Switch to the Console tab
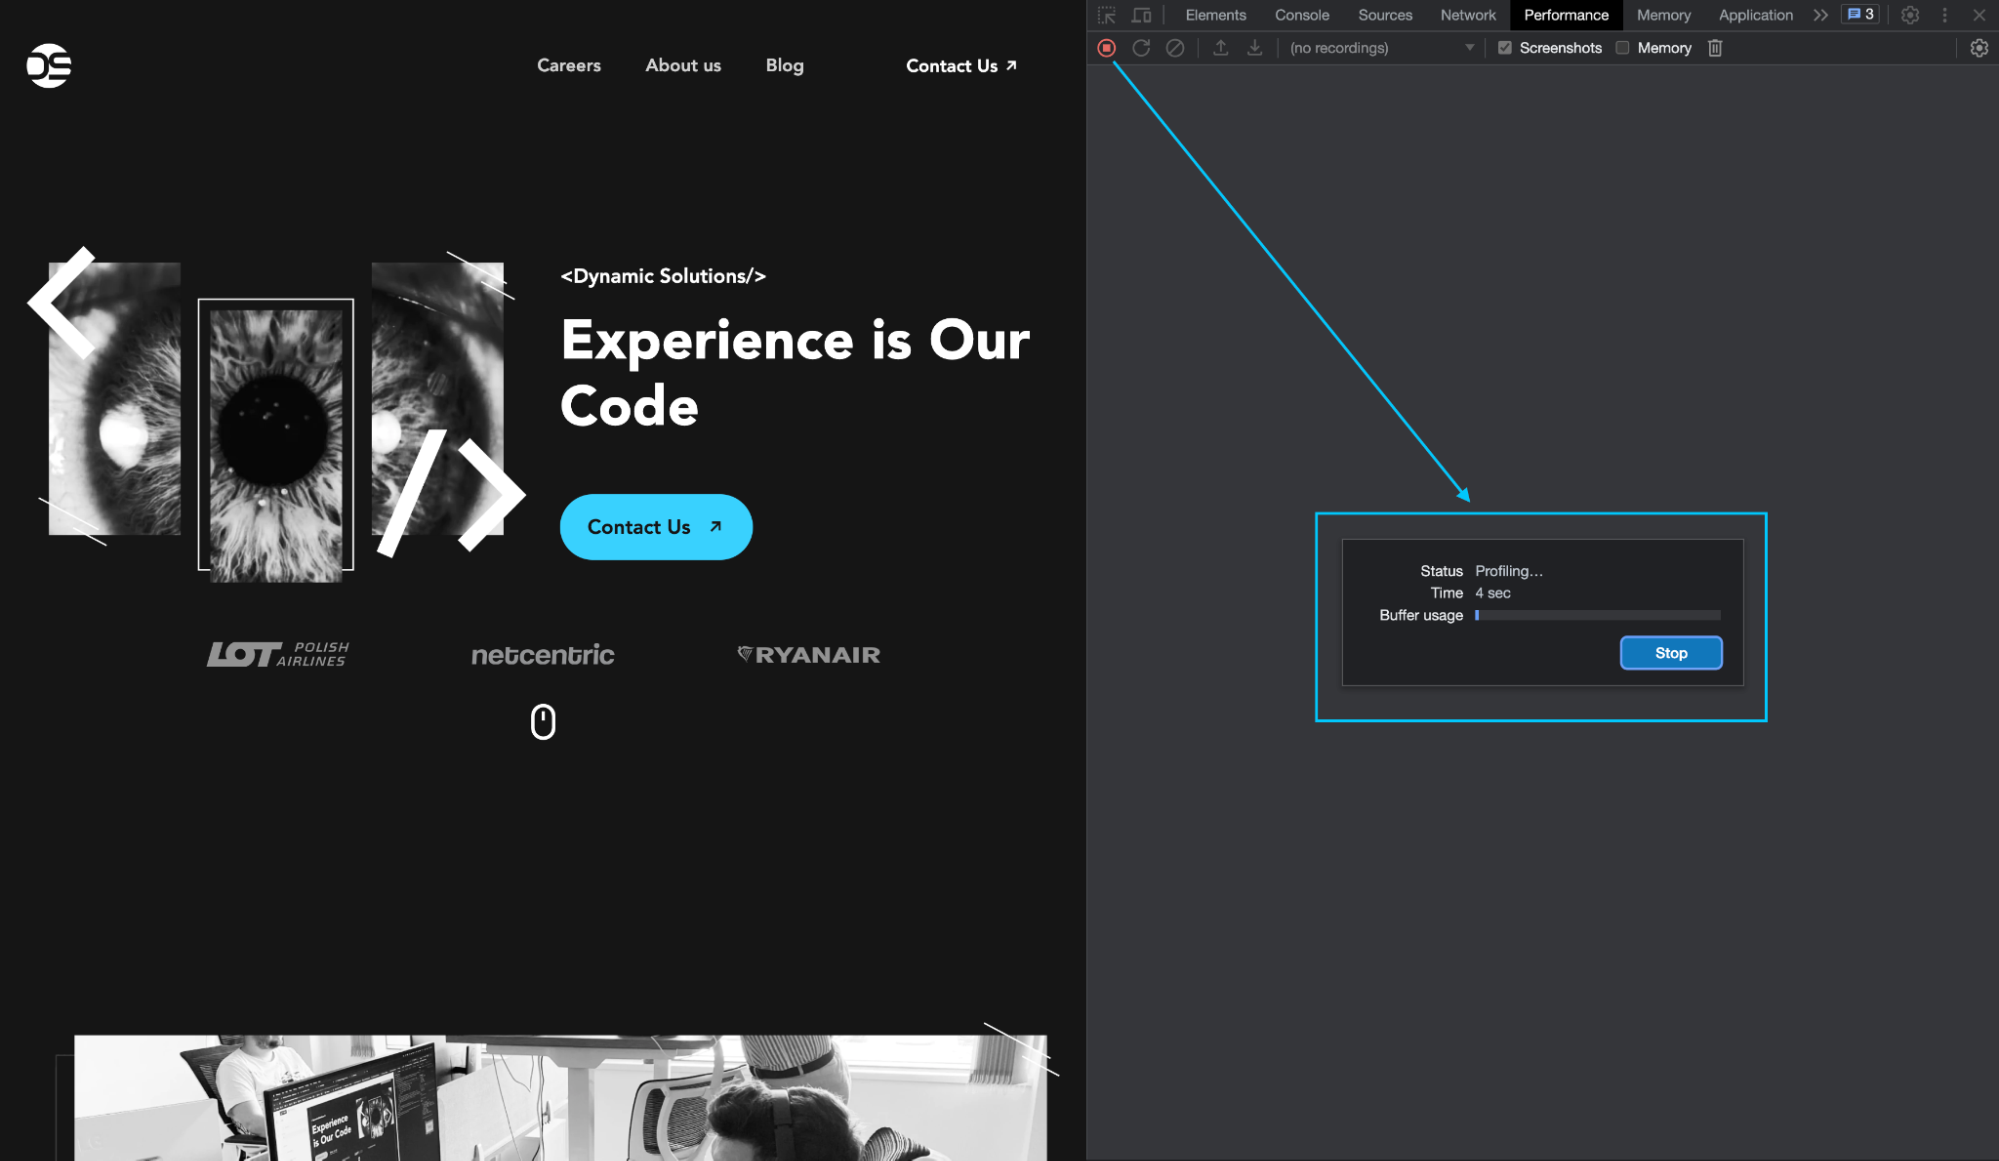 point(1301,15)
